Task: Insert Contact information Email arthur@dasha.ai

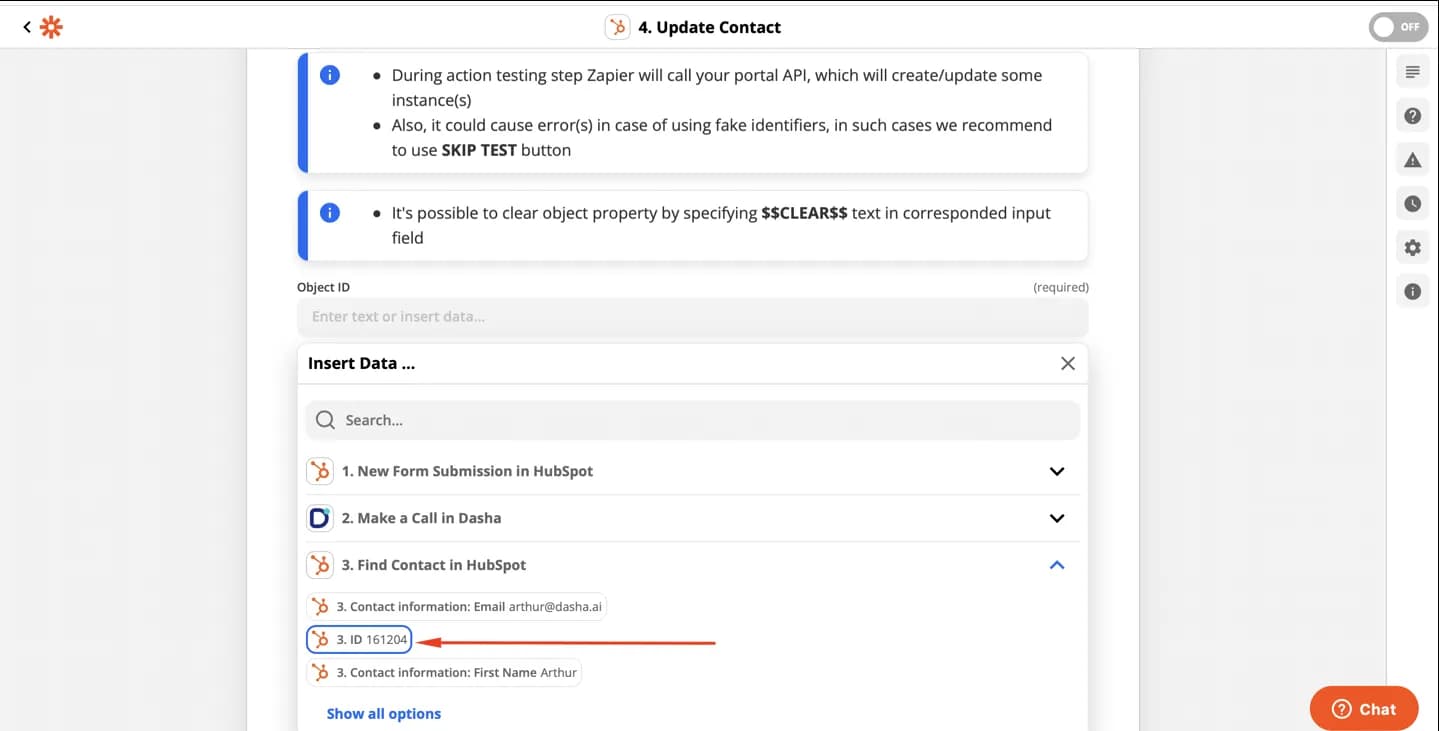Action: [456, 606]
